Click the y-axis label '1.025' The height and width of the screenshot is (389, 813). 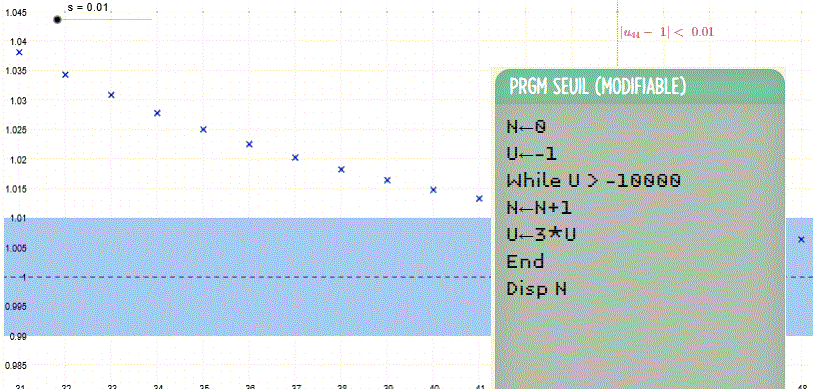coord(15,130)
